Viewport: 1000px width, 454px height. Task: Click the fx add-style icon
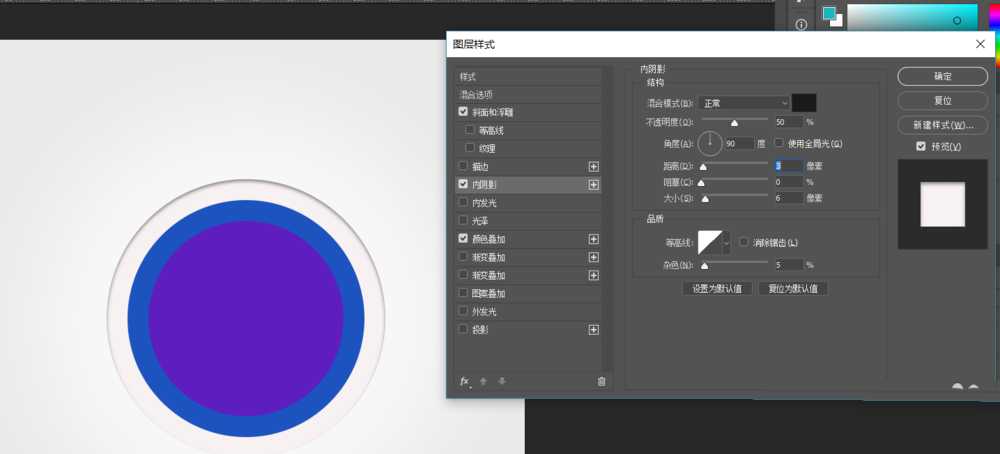click(x=465, y=381)
